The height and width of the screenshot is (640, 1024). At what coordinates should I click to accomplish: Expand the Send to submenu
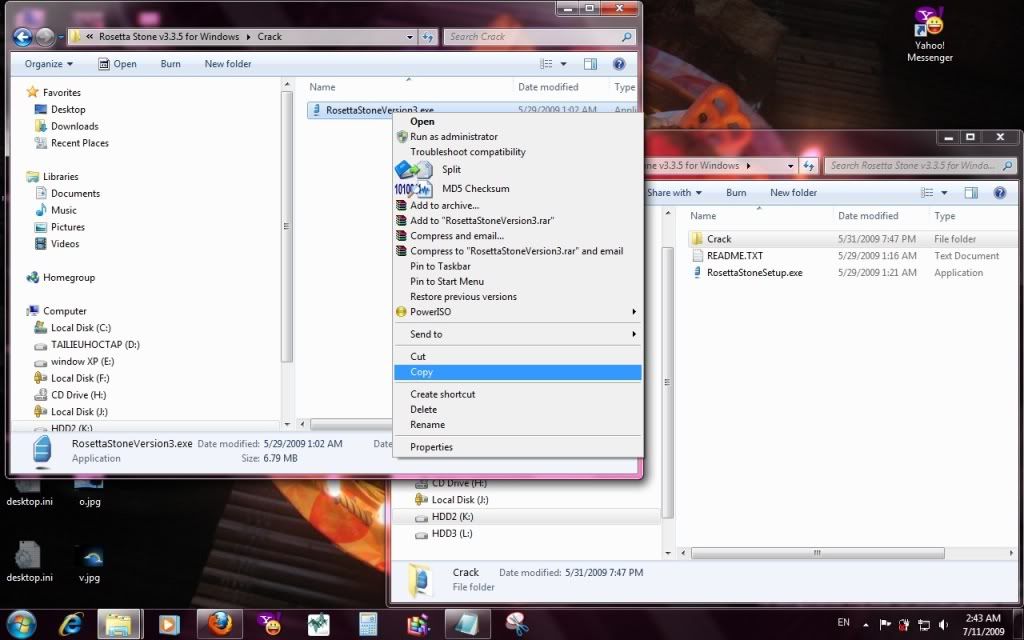tap(519, 334)
